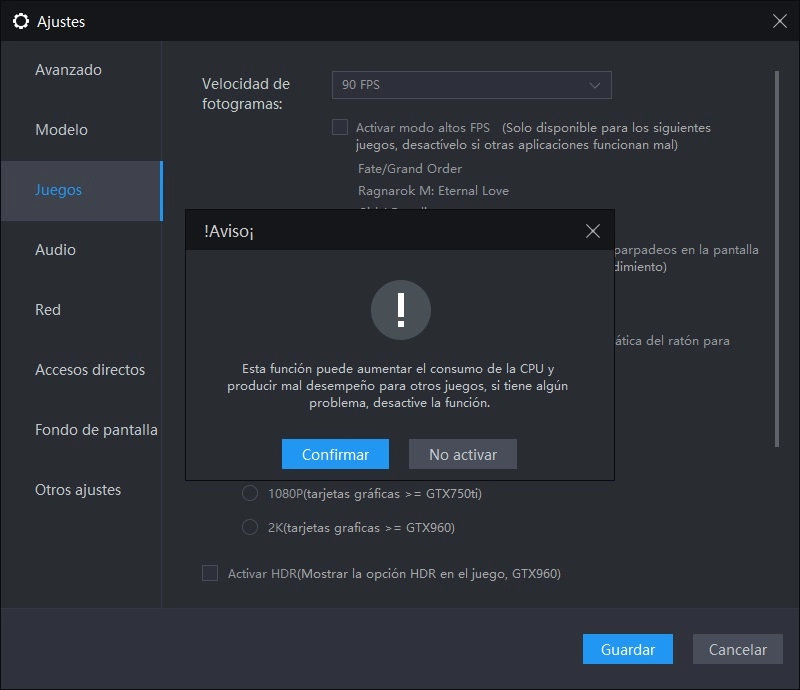Viewport: 800px width, 690px height.
Task: Switch to the Avanzado section
Action: [x=67, y=70]
